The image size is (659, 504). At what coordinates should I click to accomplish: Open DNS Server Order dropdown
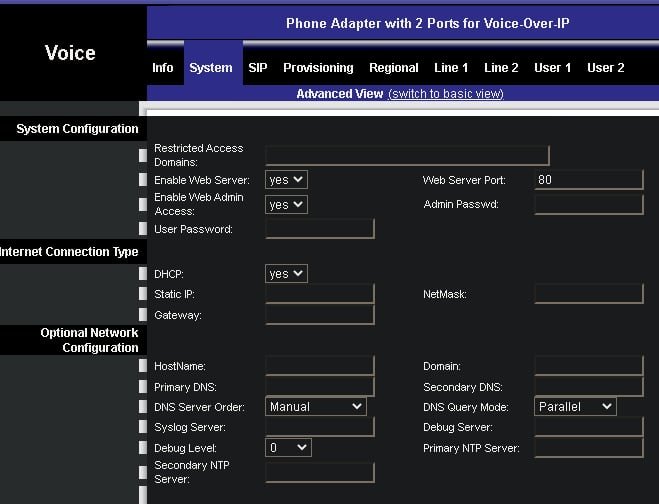316,407
